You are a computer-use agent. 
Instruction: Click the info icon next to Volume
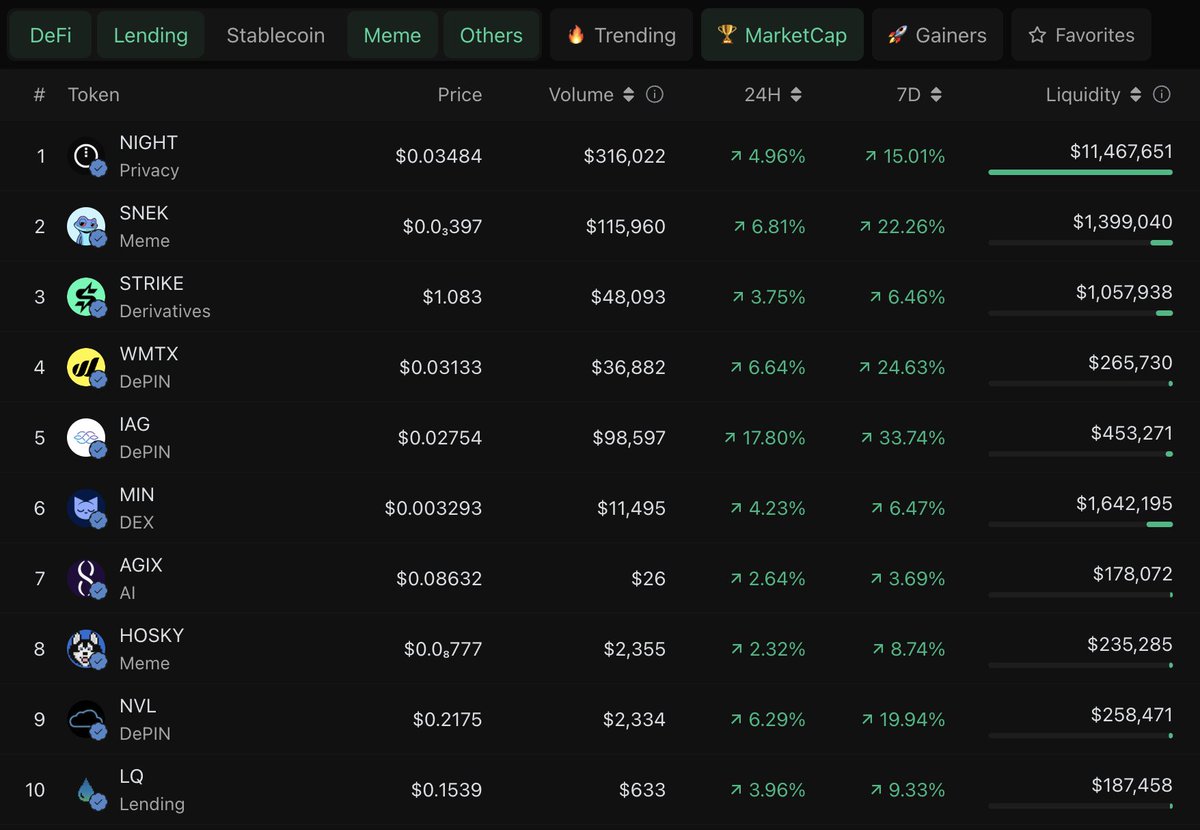[655, 95]
